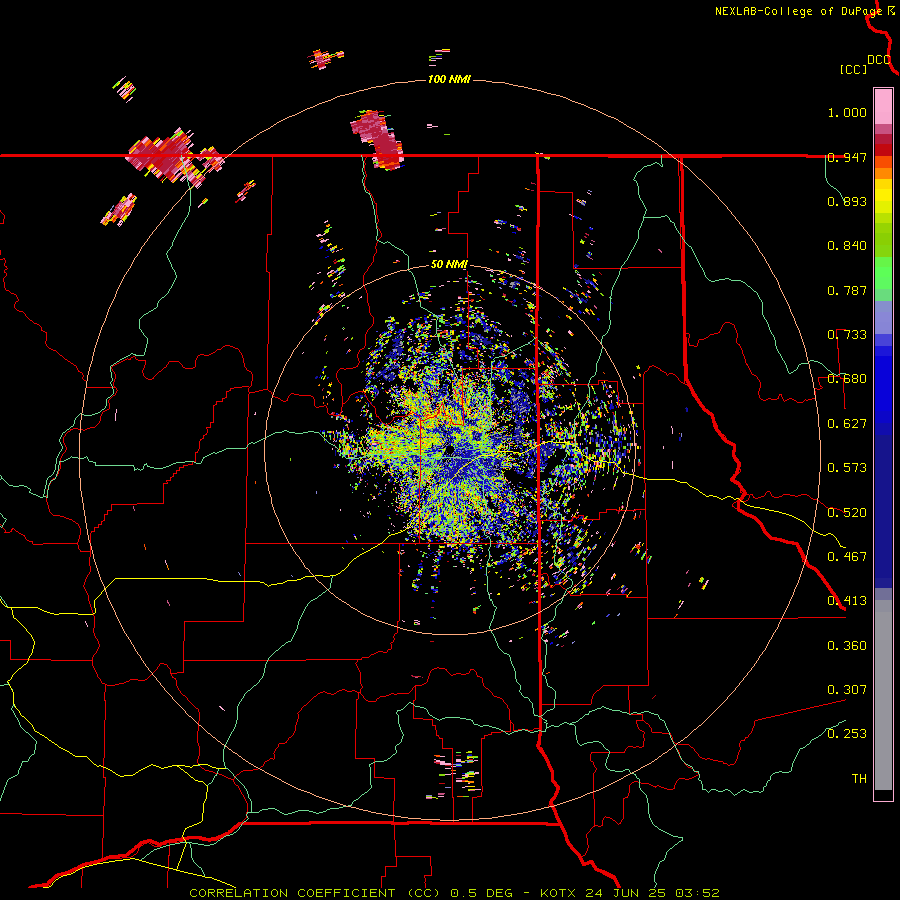Image resolution: width=900 pixels, height=900 pixels.
Task: Click the 0.840 color scale label
Action: click(x=847, y=246)
